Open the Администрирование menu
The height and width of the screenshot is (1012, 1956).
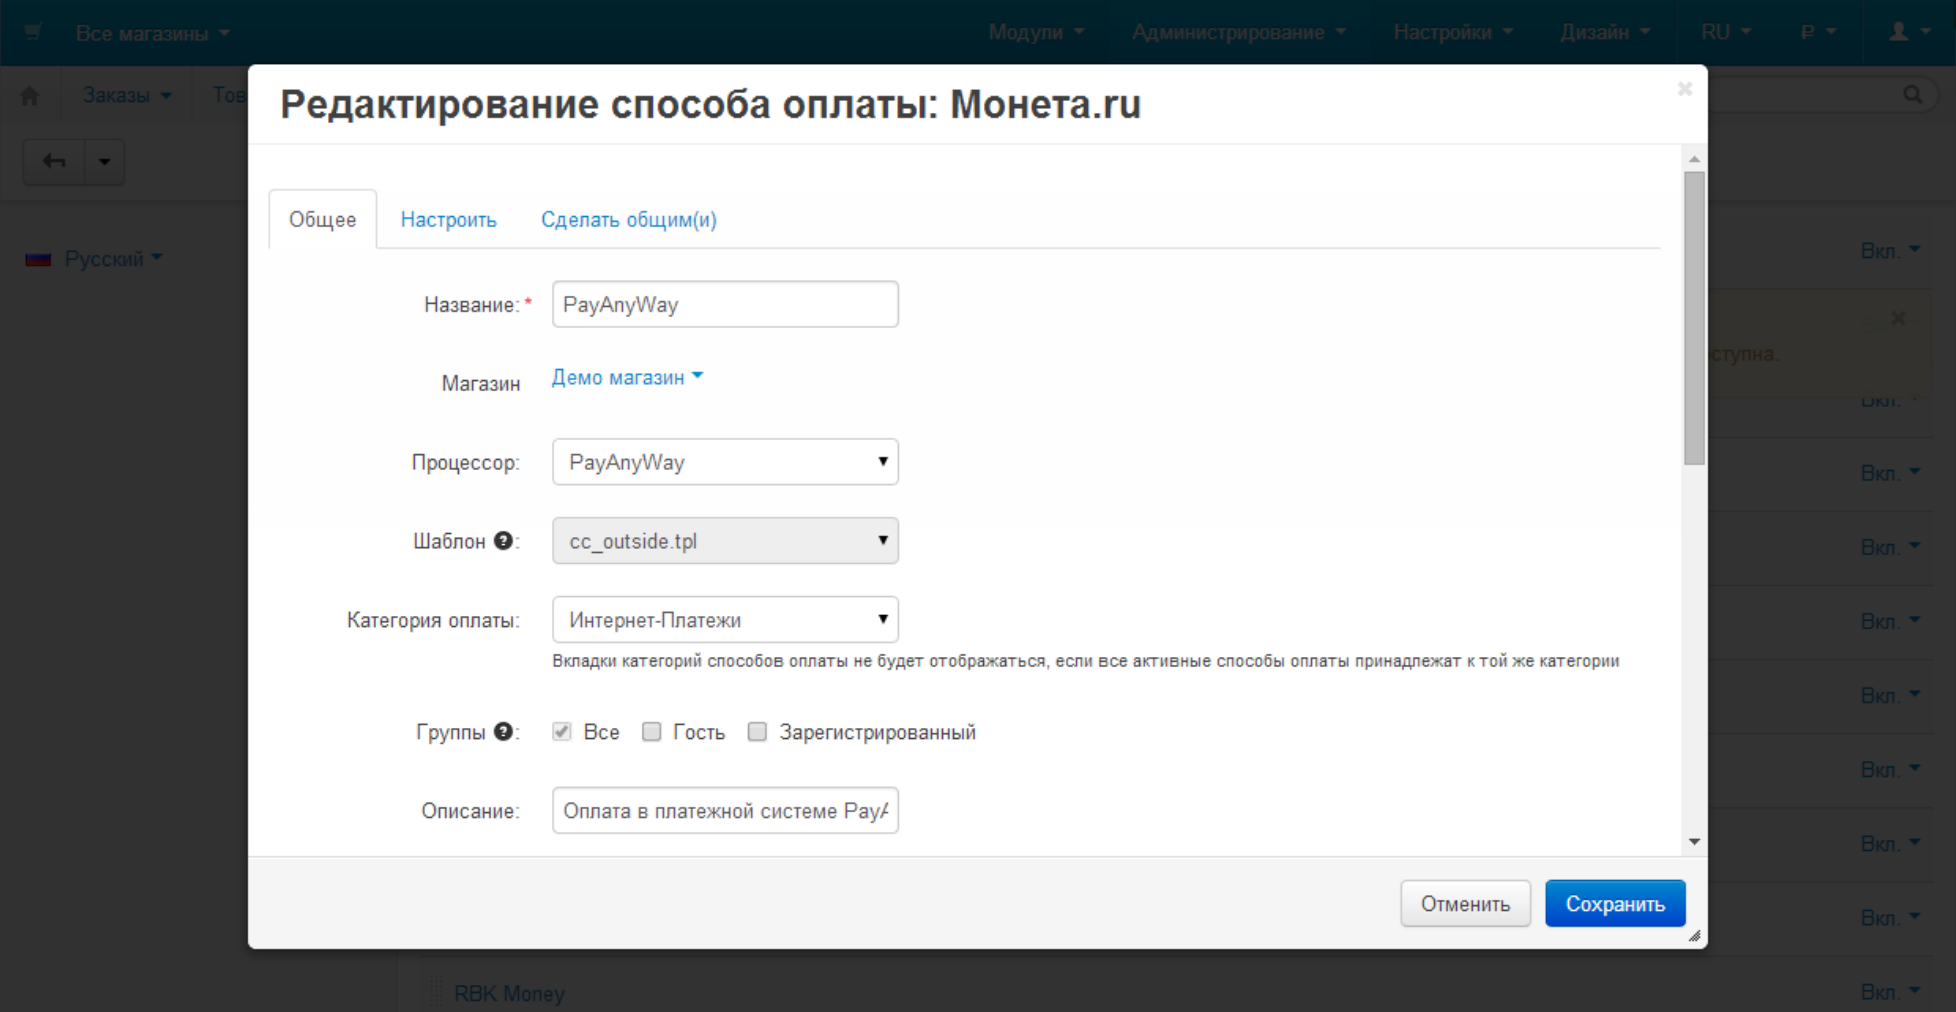tap(1239, 32)
